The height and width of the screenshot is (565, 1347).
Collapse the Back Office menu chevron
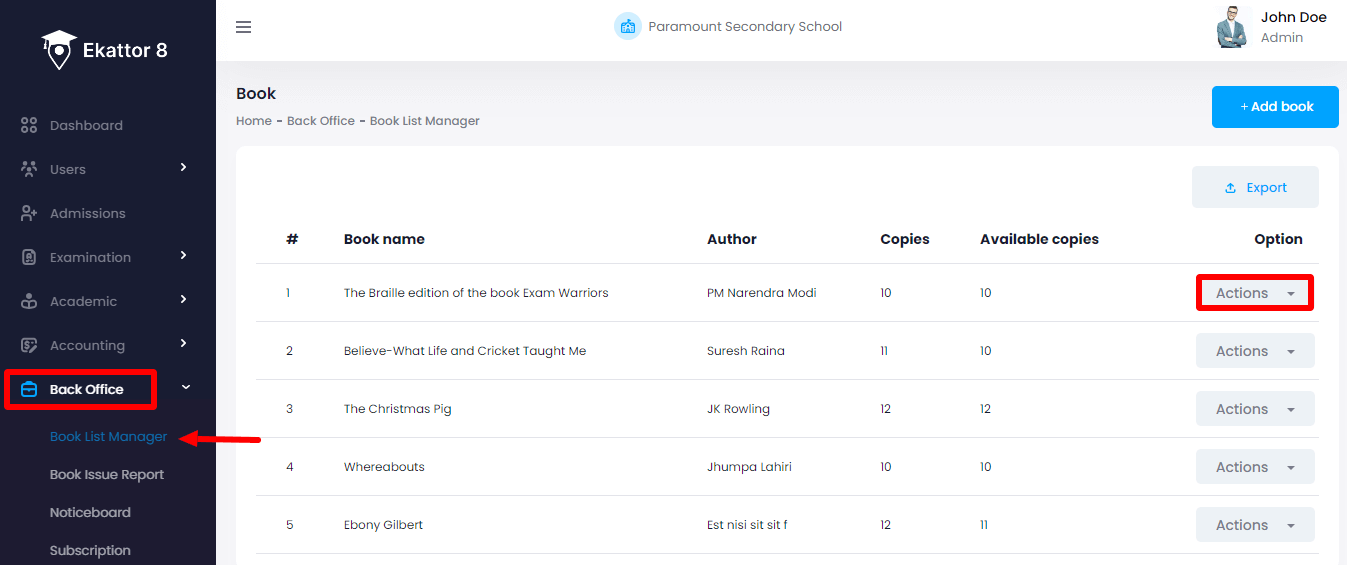[185, 388]
